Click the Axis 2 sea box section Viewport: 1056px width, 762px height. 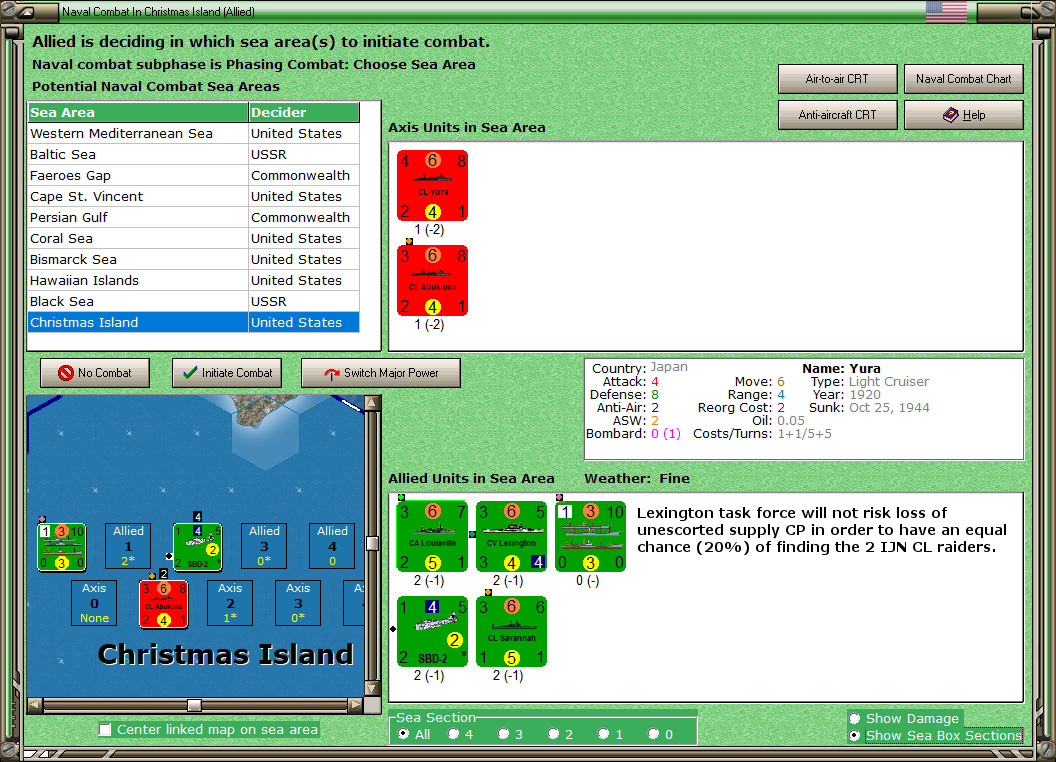pos(230,603)
